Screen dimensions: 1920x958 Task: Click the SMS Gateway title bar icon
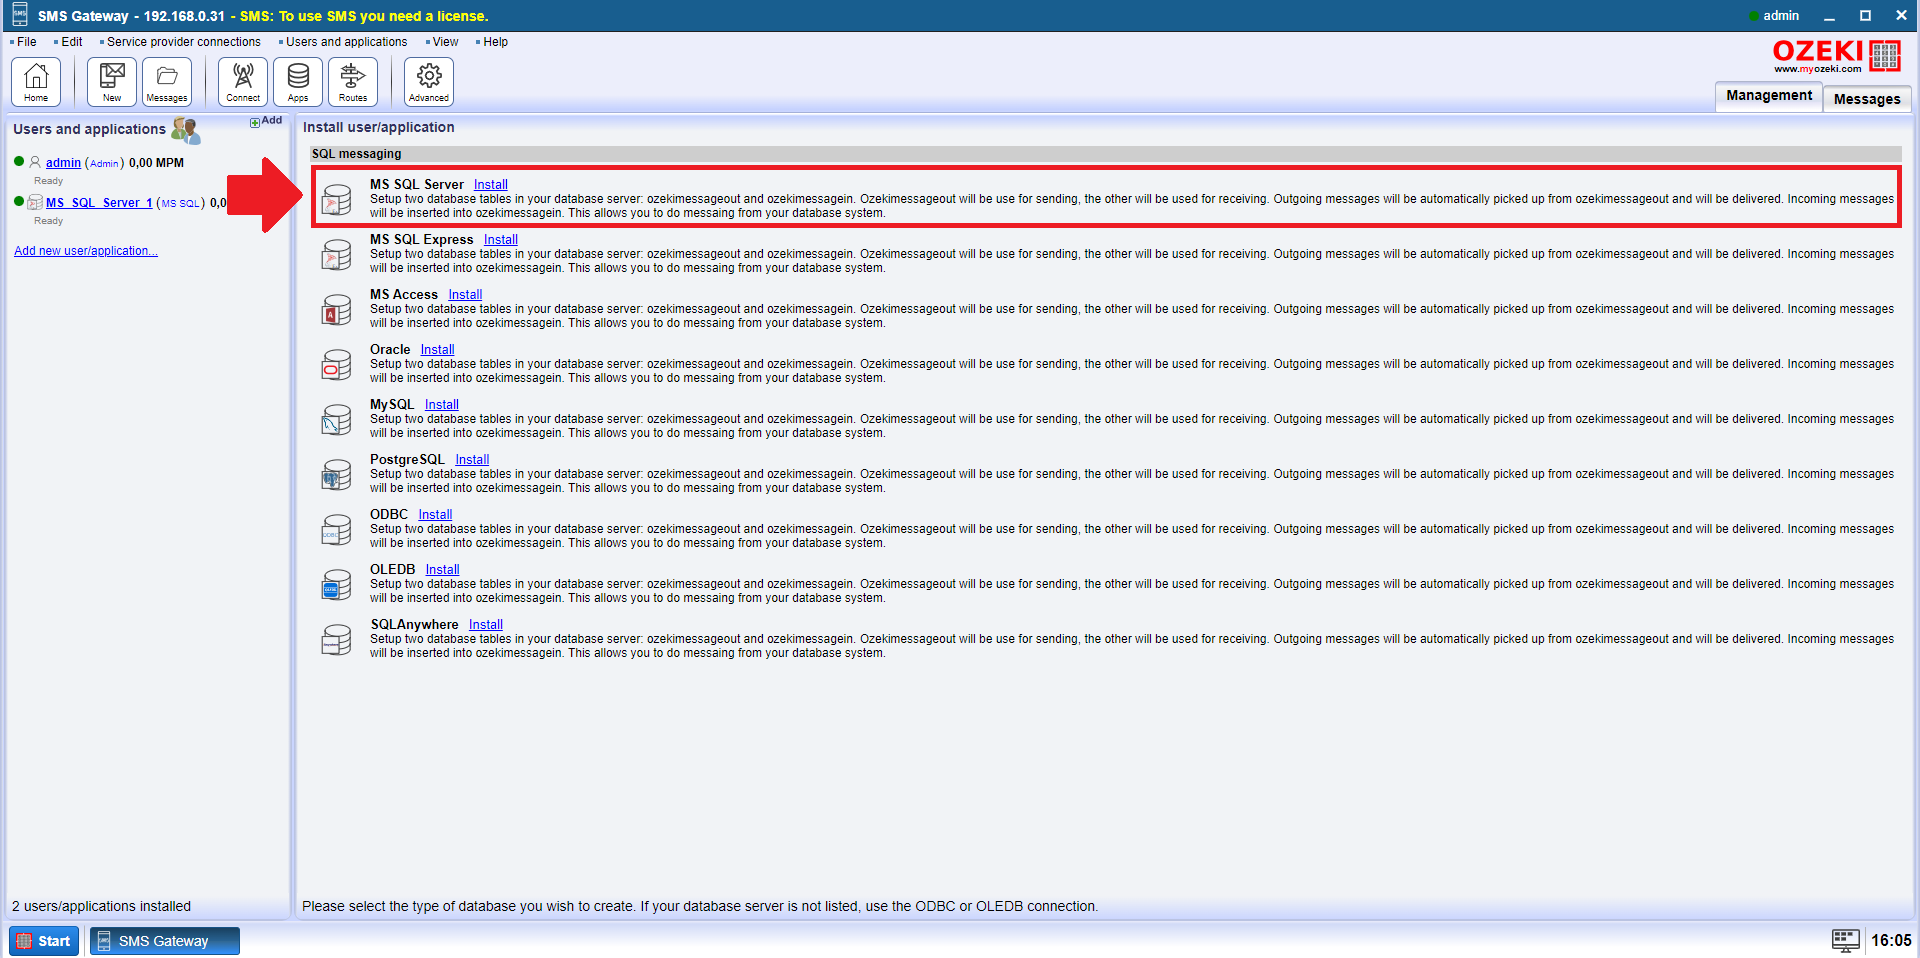pos(20,15)
